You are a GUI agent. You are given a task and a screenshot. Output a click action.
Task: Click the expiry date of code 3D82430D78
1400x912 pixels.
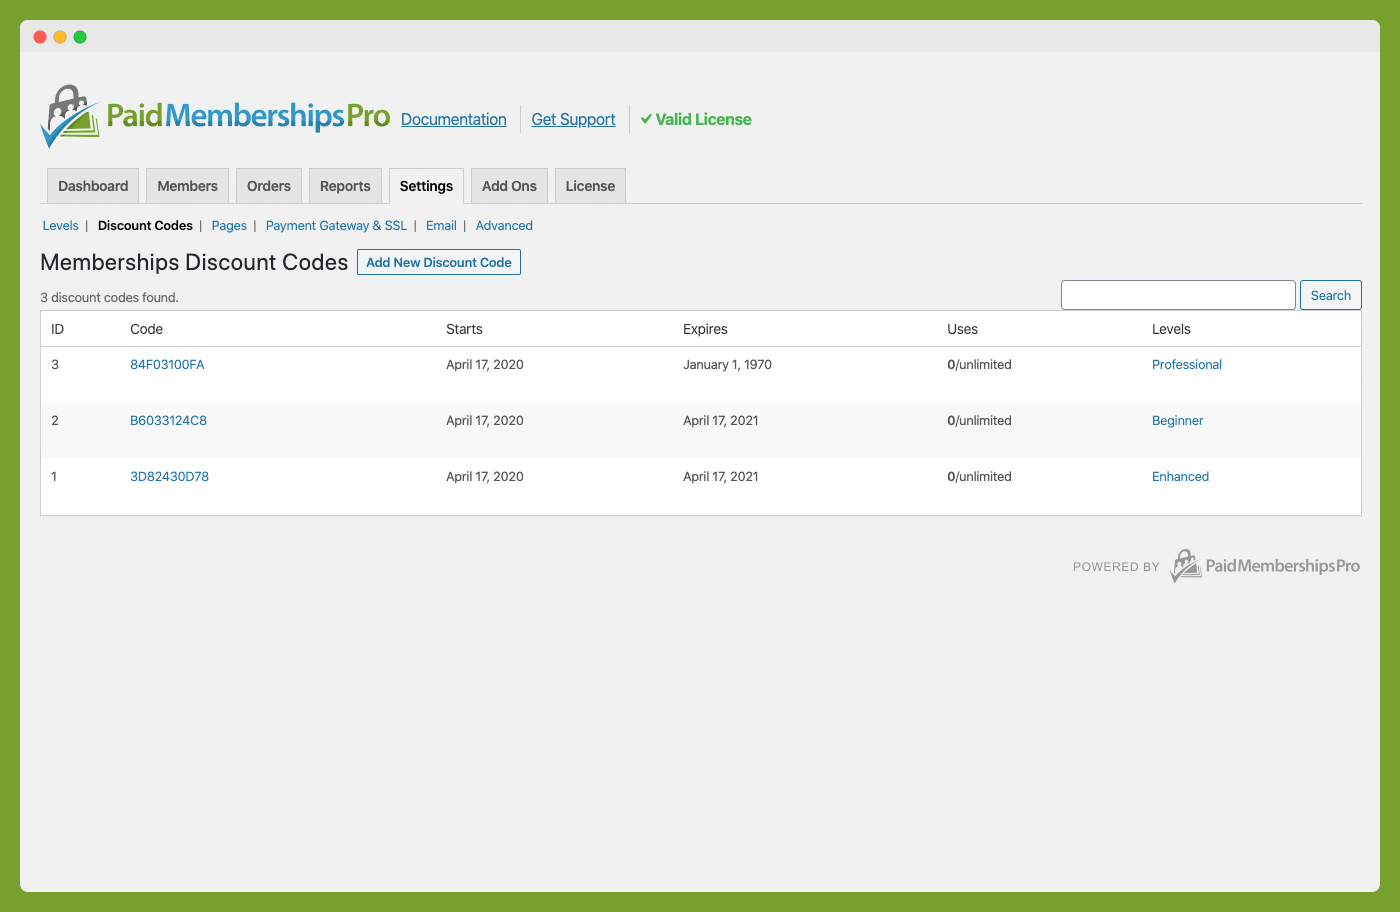pos(721,477)
